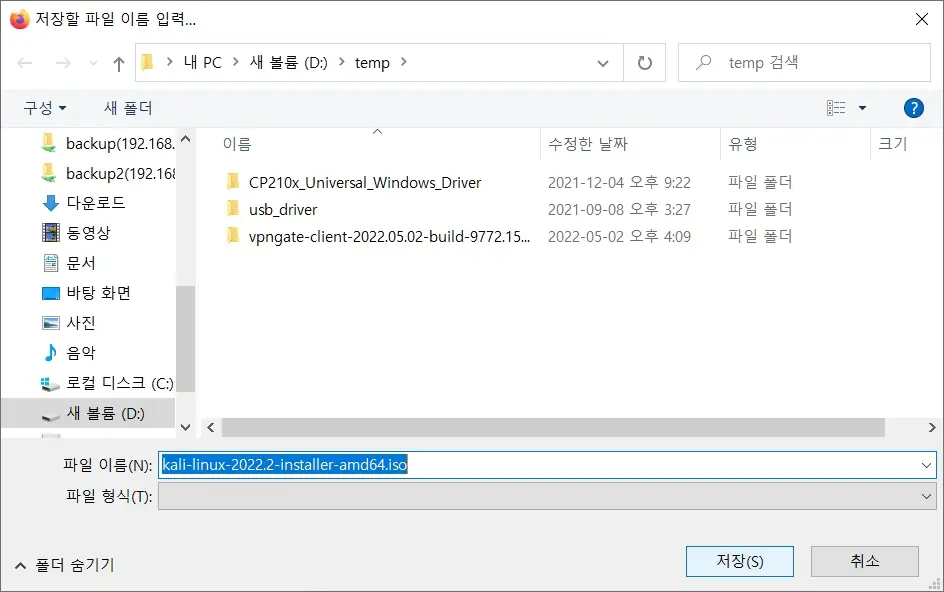Screen dimensions: 944x592
Task: Expand chevron after temp in breadcrumb
Action: pyautogui.click(x=403, y=62)
